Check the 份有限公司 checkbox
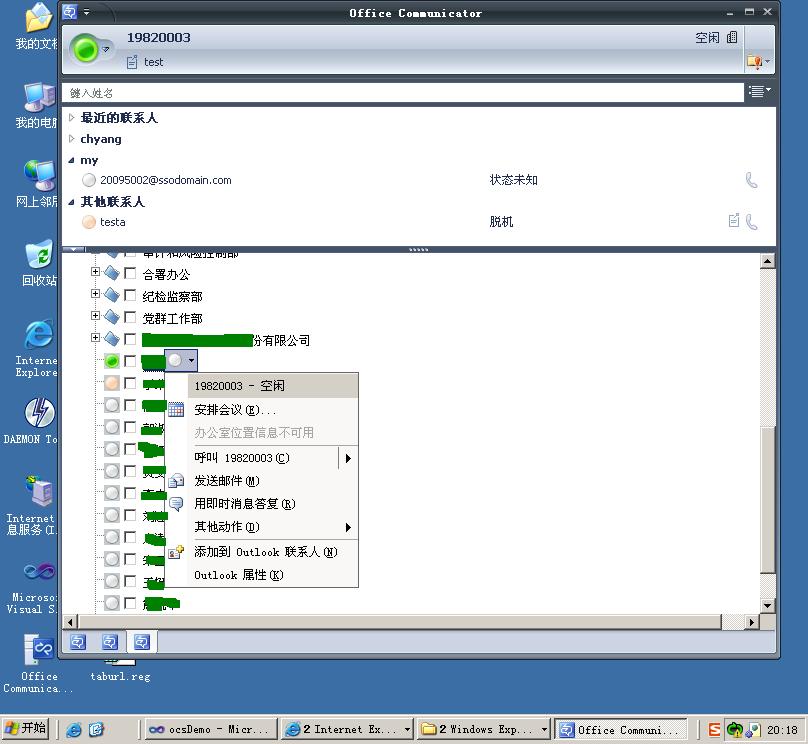 coord(130,339)
